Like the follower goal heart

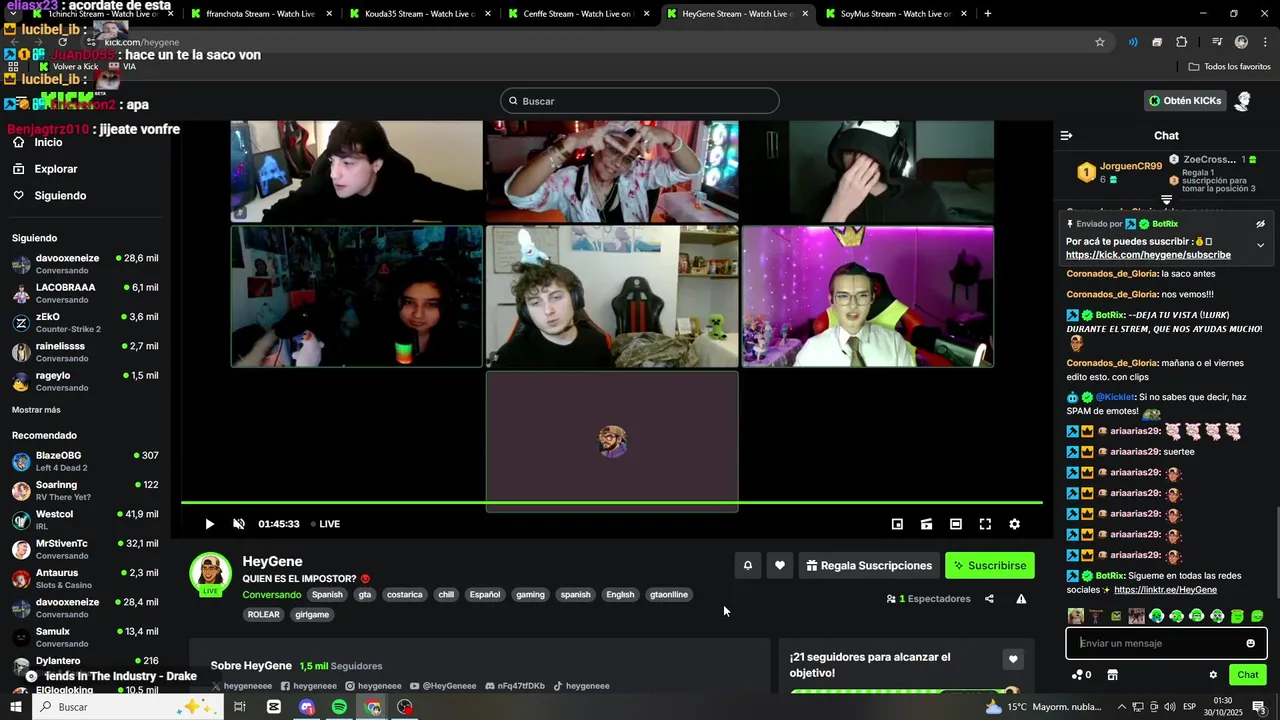(1013, 659)
